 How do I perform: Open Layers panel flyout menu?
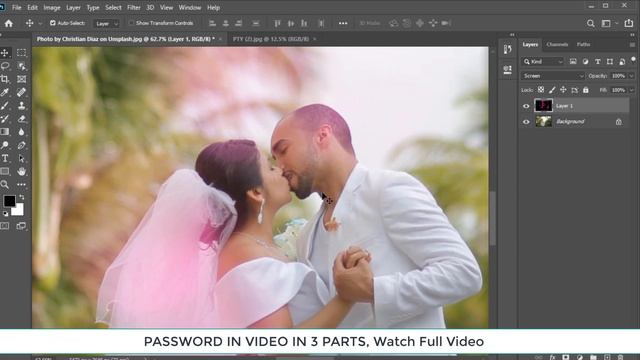[x=632, y=44]
